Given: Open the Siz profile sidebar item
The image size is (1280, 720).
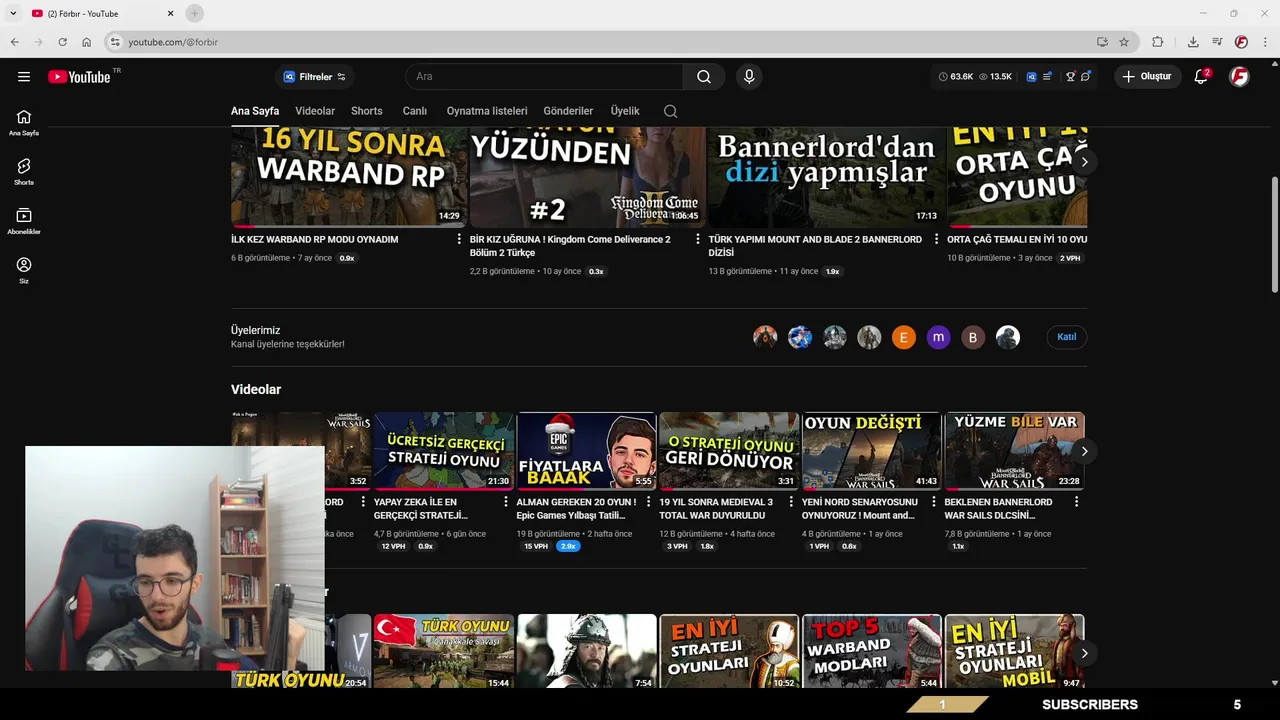Looking at the screenshot, I should [24, 271].
